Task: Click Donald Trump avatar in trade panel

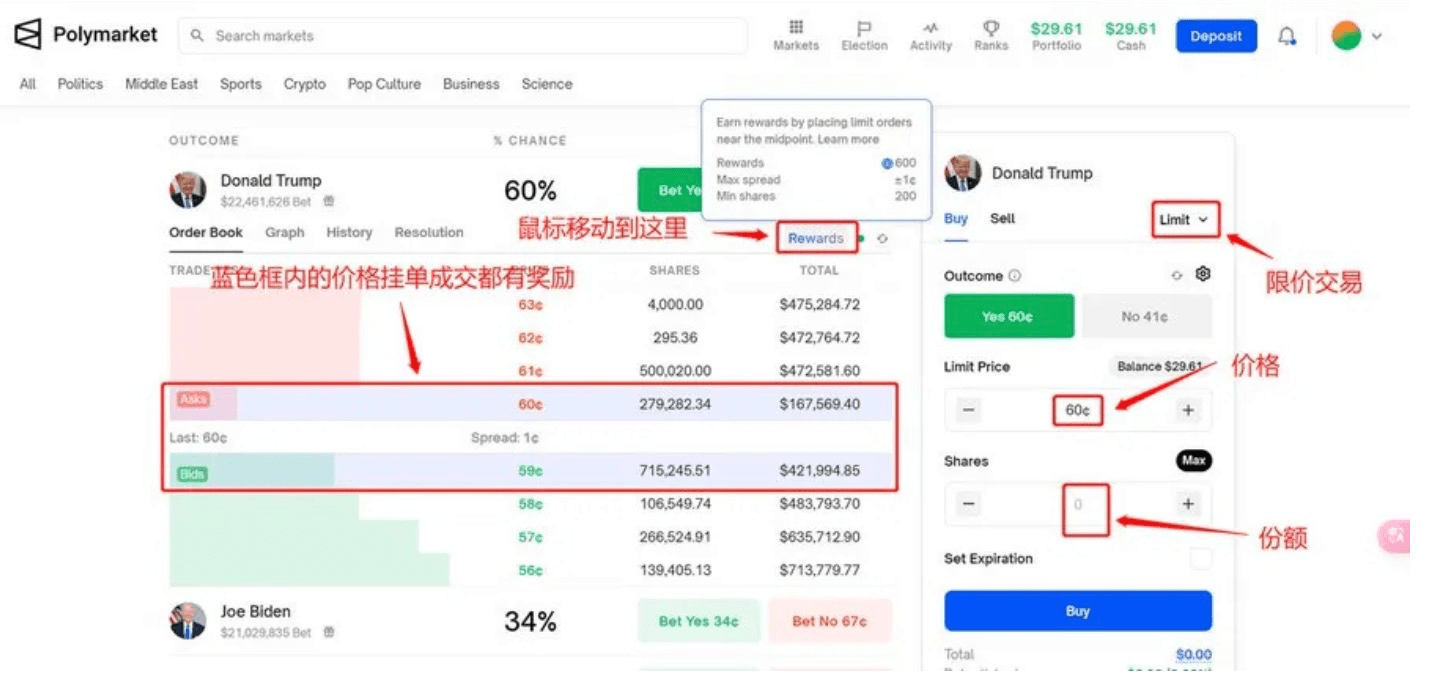Action: [x=963, y=172]
